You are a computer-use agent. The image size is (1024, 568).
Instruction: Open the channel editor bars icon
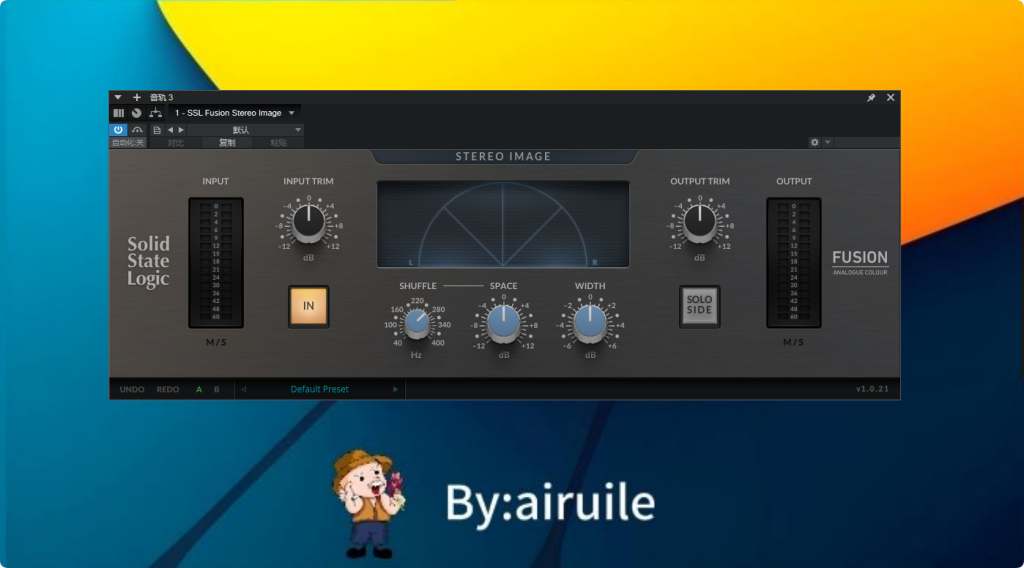point(118,113)
